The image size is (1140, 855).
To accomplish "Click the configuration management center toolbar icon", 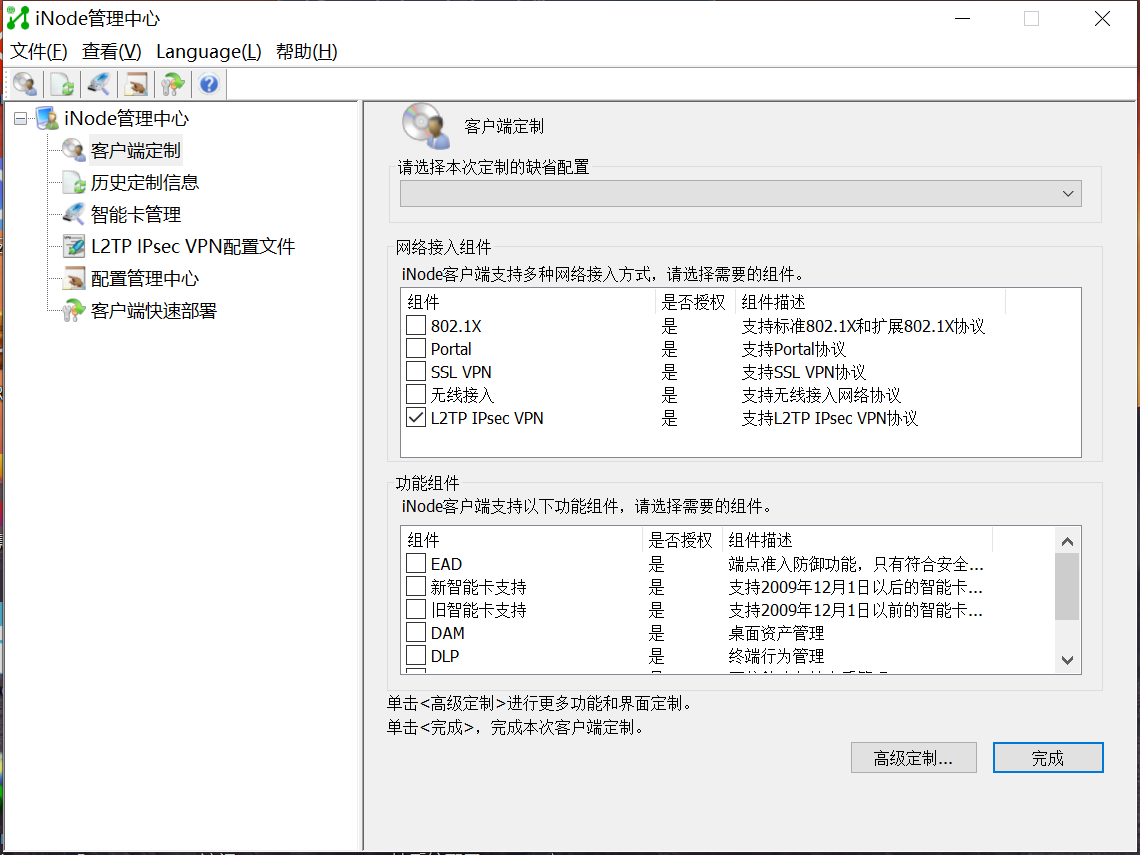I will tap(136, 84).
